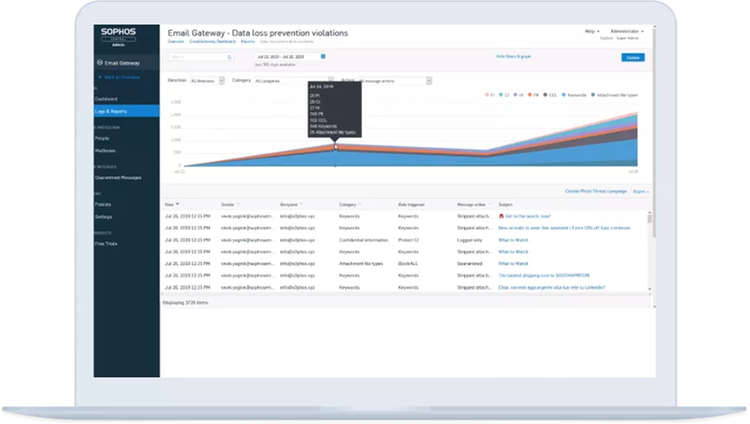Image resolution: width=750 pixels, height=424 pixels.
Task: Open the Message action column filter
Action: click(489, 204)
